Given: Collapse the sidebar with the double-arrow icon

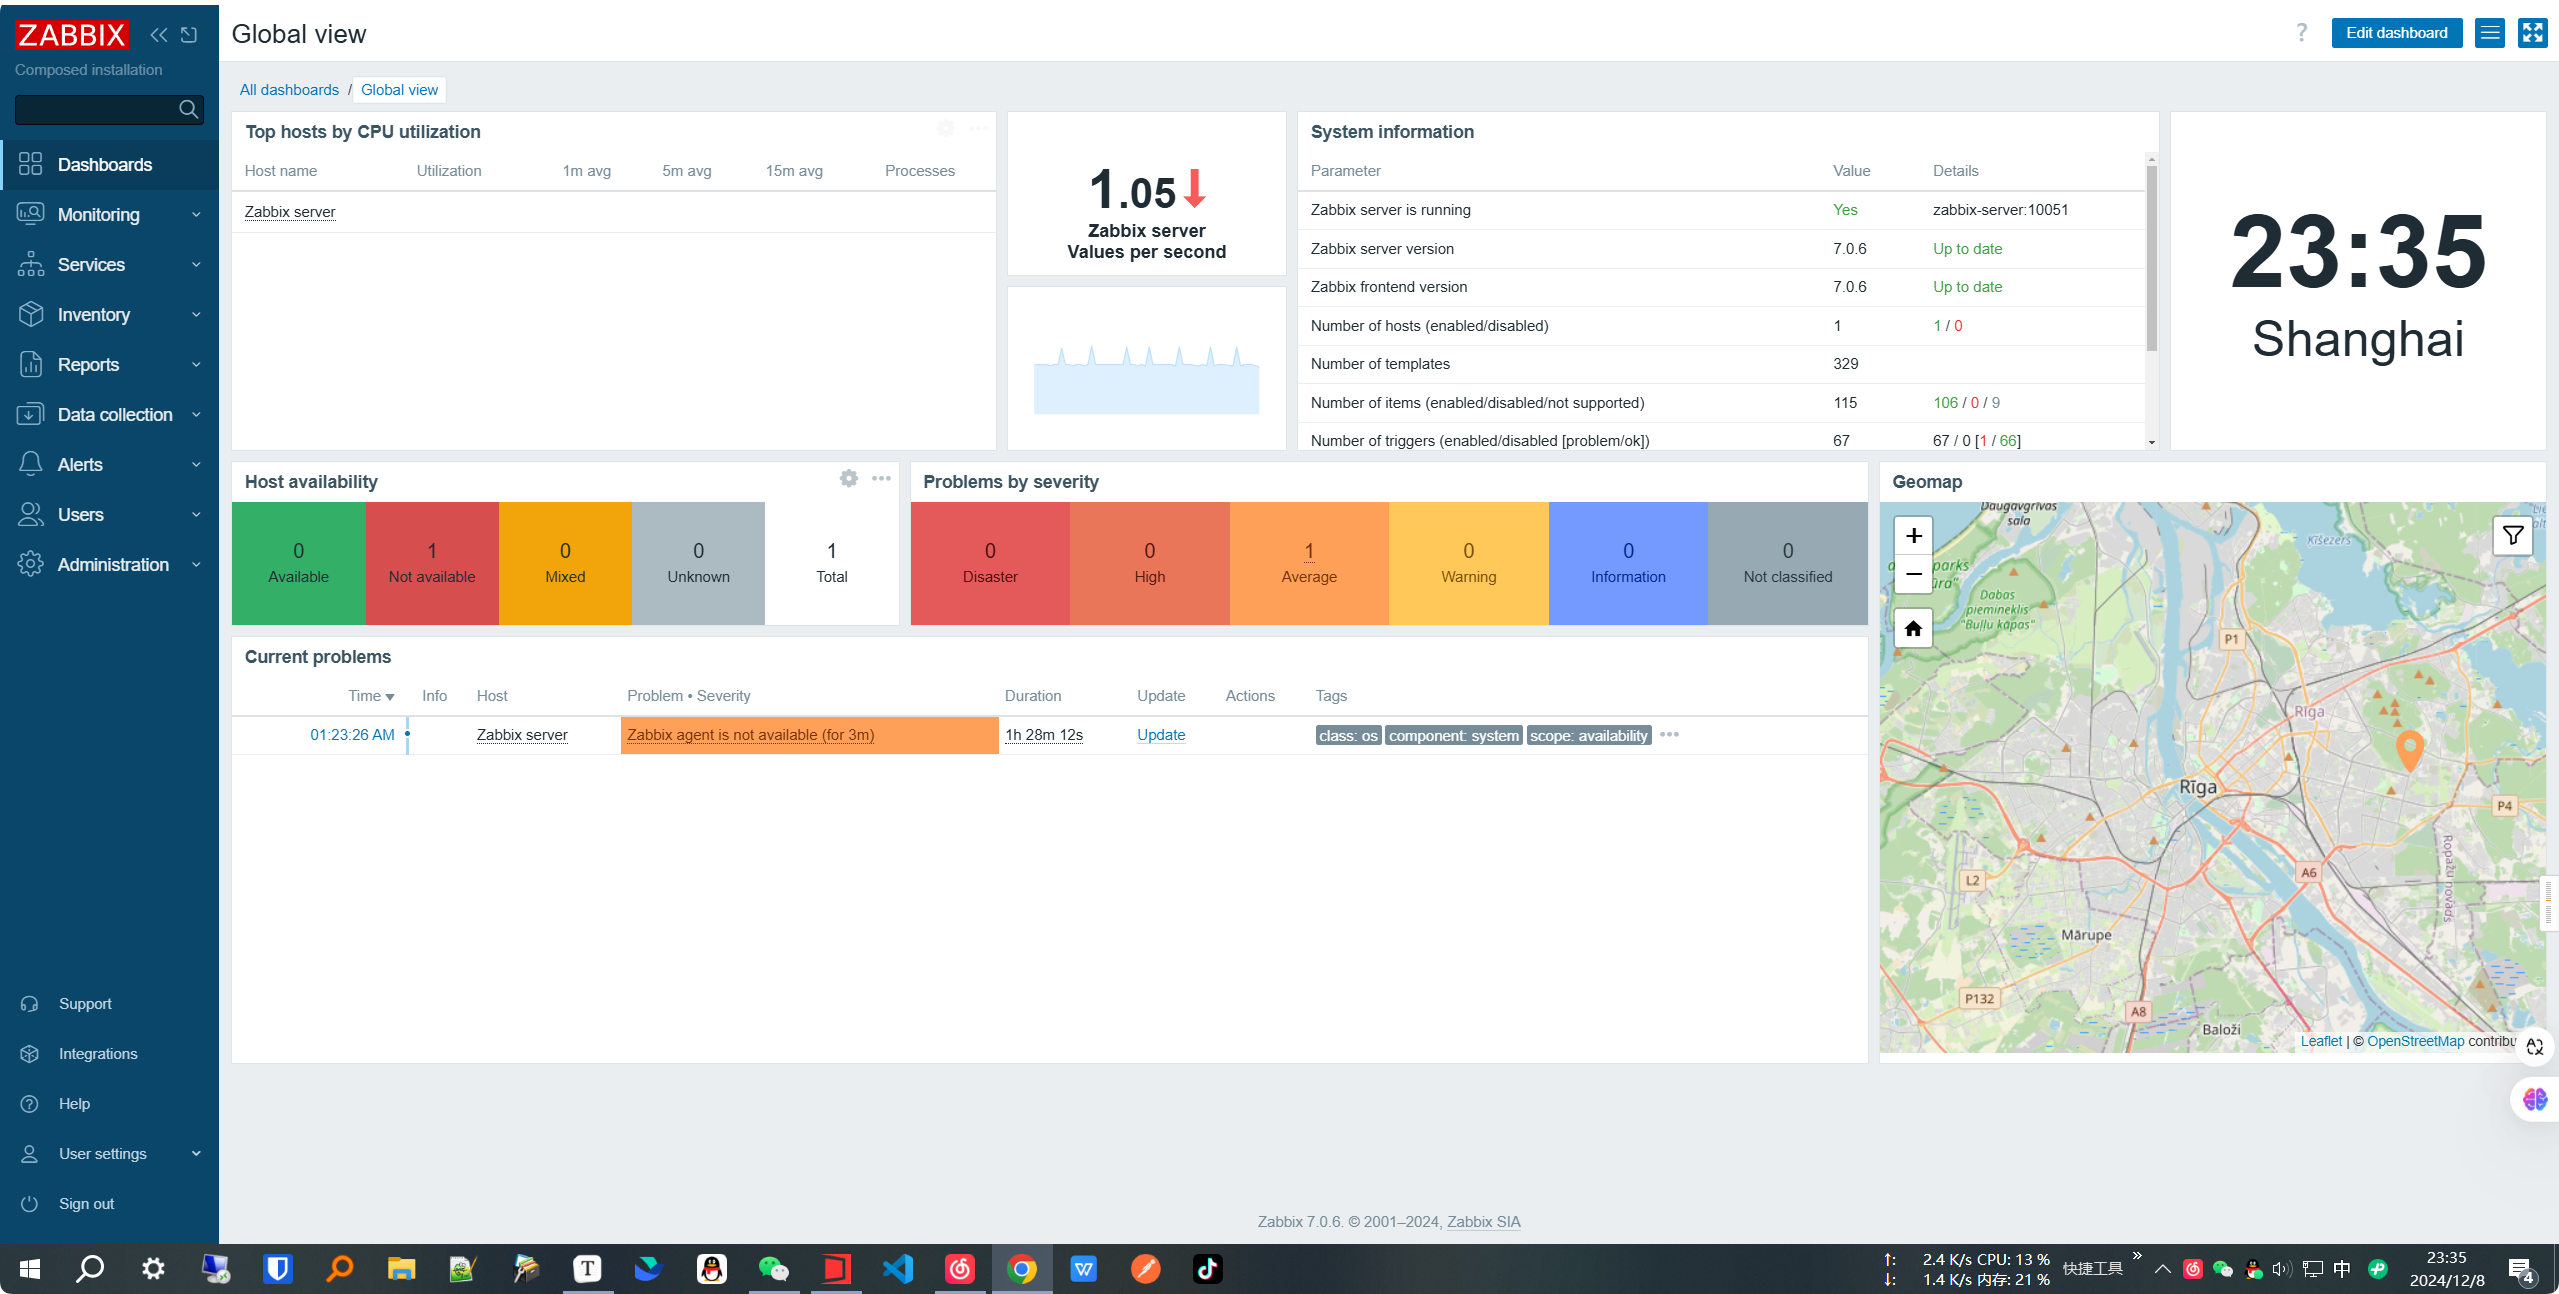Looking at the screenshot, I should 159,35.
